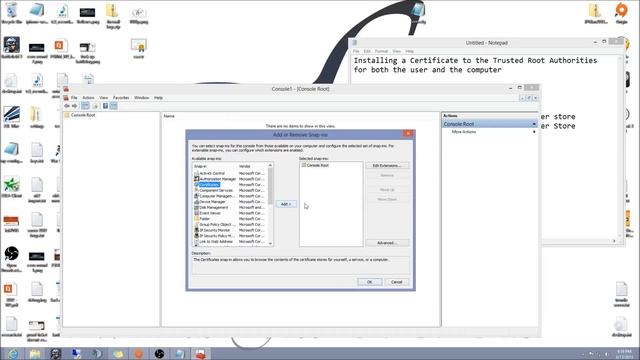640x360 pixels.
Task: Open Notepad's Edit menu
Action: click(x=367, y=51)
